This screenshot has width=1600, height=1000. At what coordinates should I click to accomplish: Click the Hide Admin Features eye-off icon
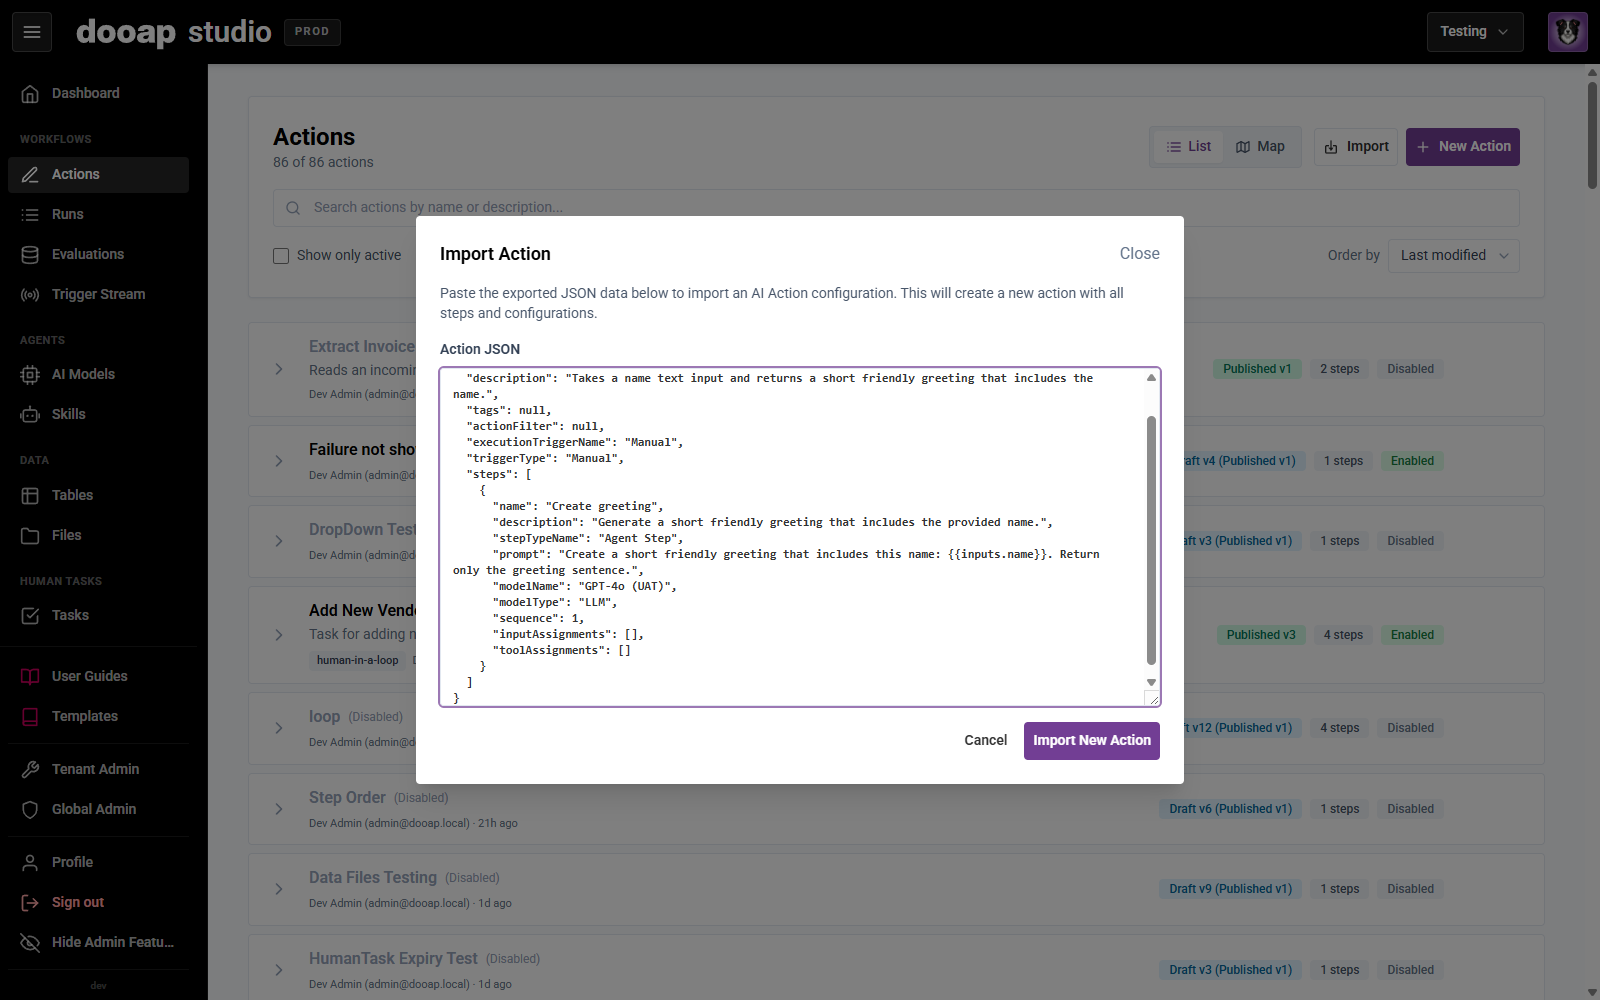[30, 942]
